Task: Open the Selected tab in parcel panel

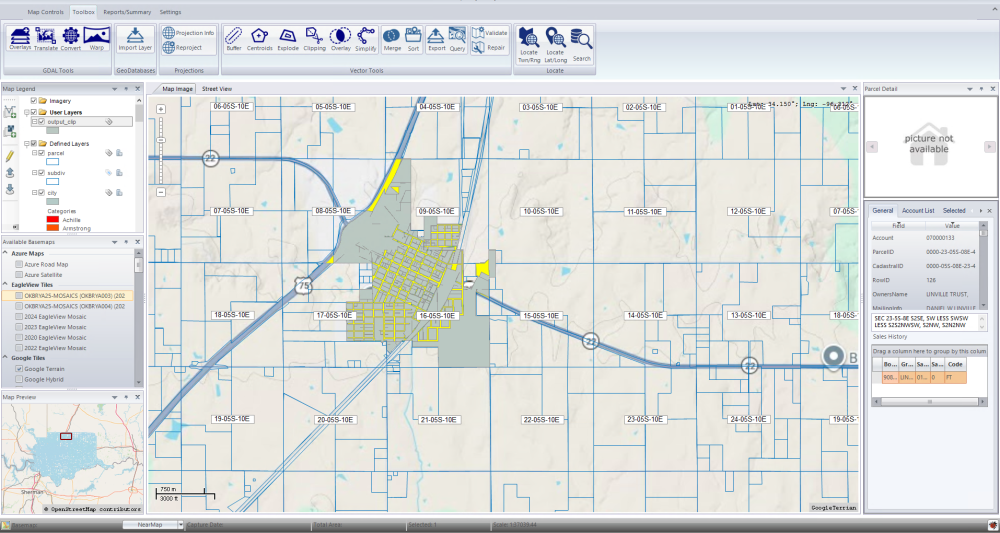Action: pyautogui.click(x=954, y=210)
